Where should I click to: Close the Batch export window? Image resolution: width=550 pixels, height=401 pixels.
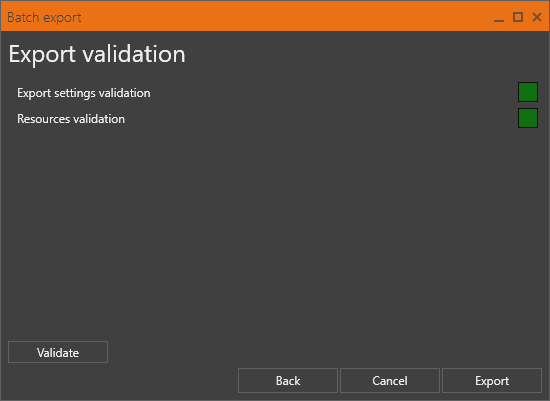tap(537, 17)
